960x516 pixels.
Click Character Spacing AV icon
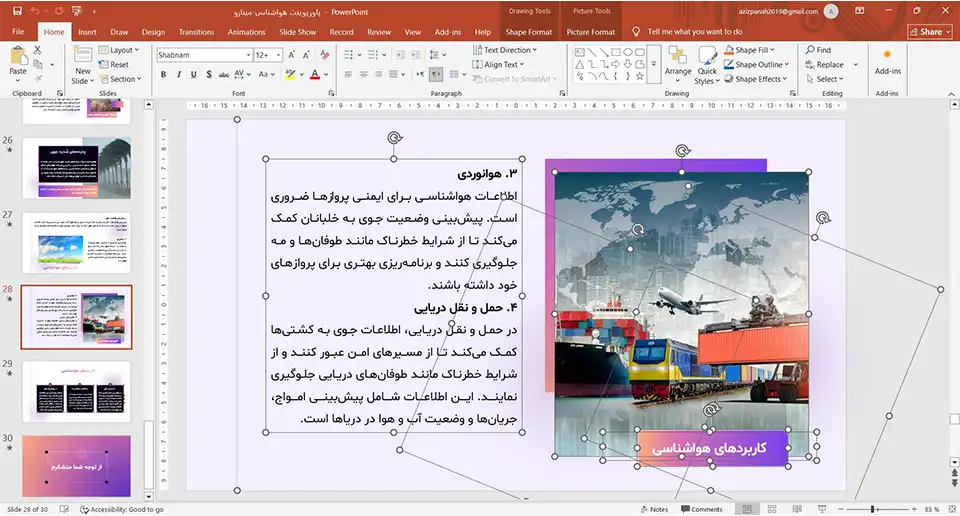click(x=241, y=74)
